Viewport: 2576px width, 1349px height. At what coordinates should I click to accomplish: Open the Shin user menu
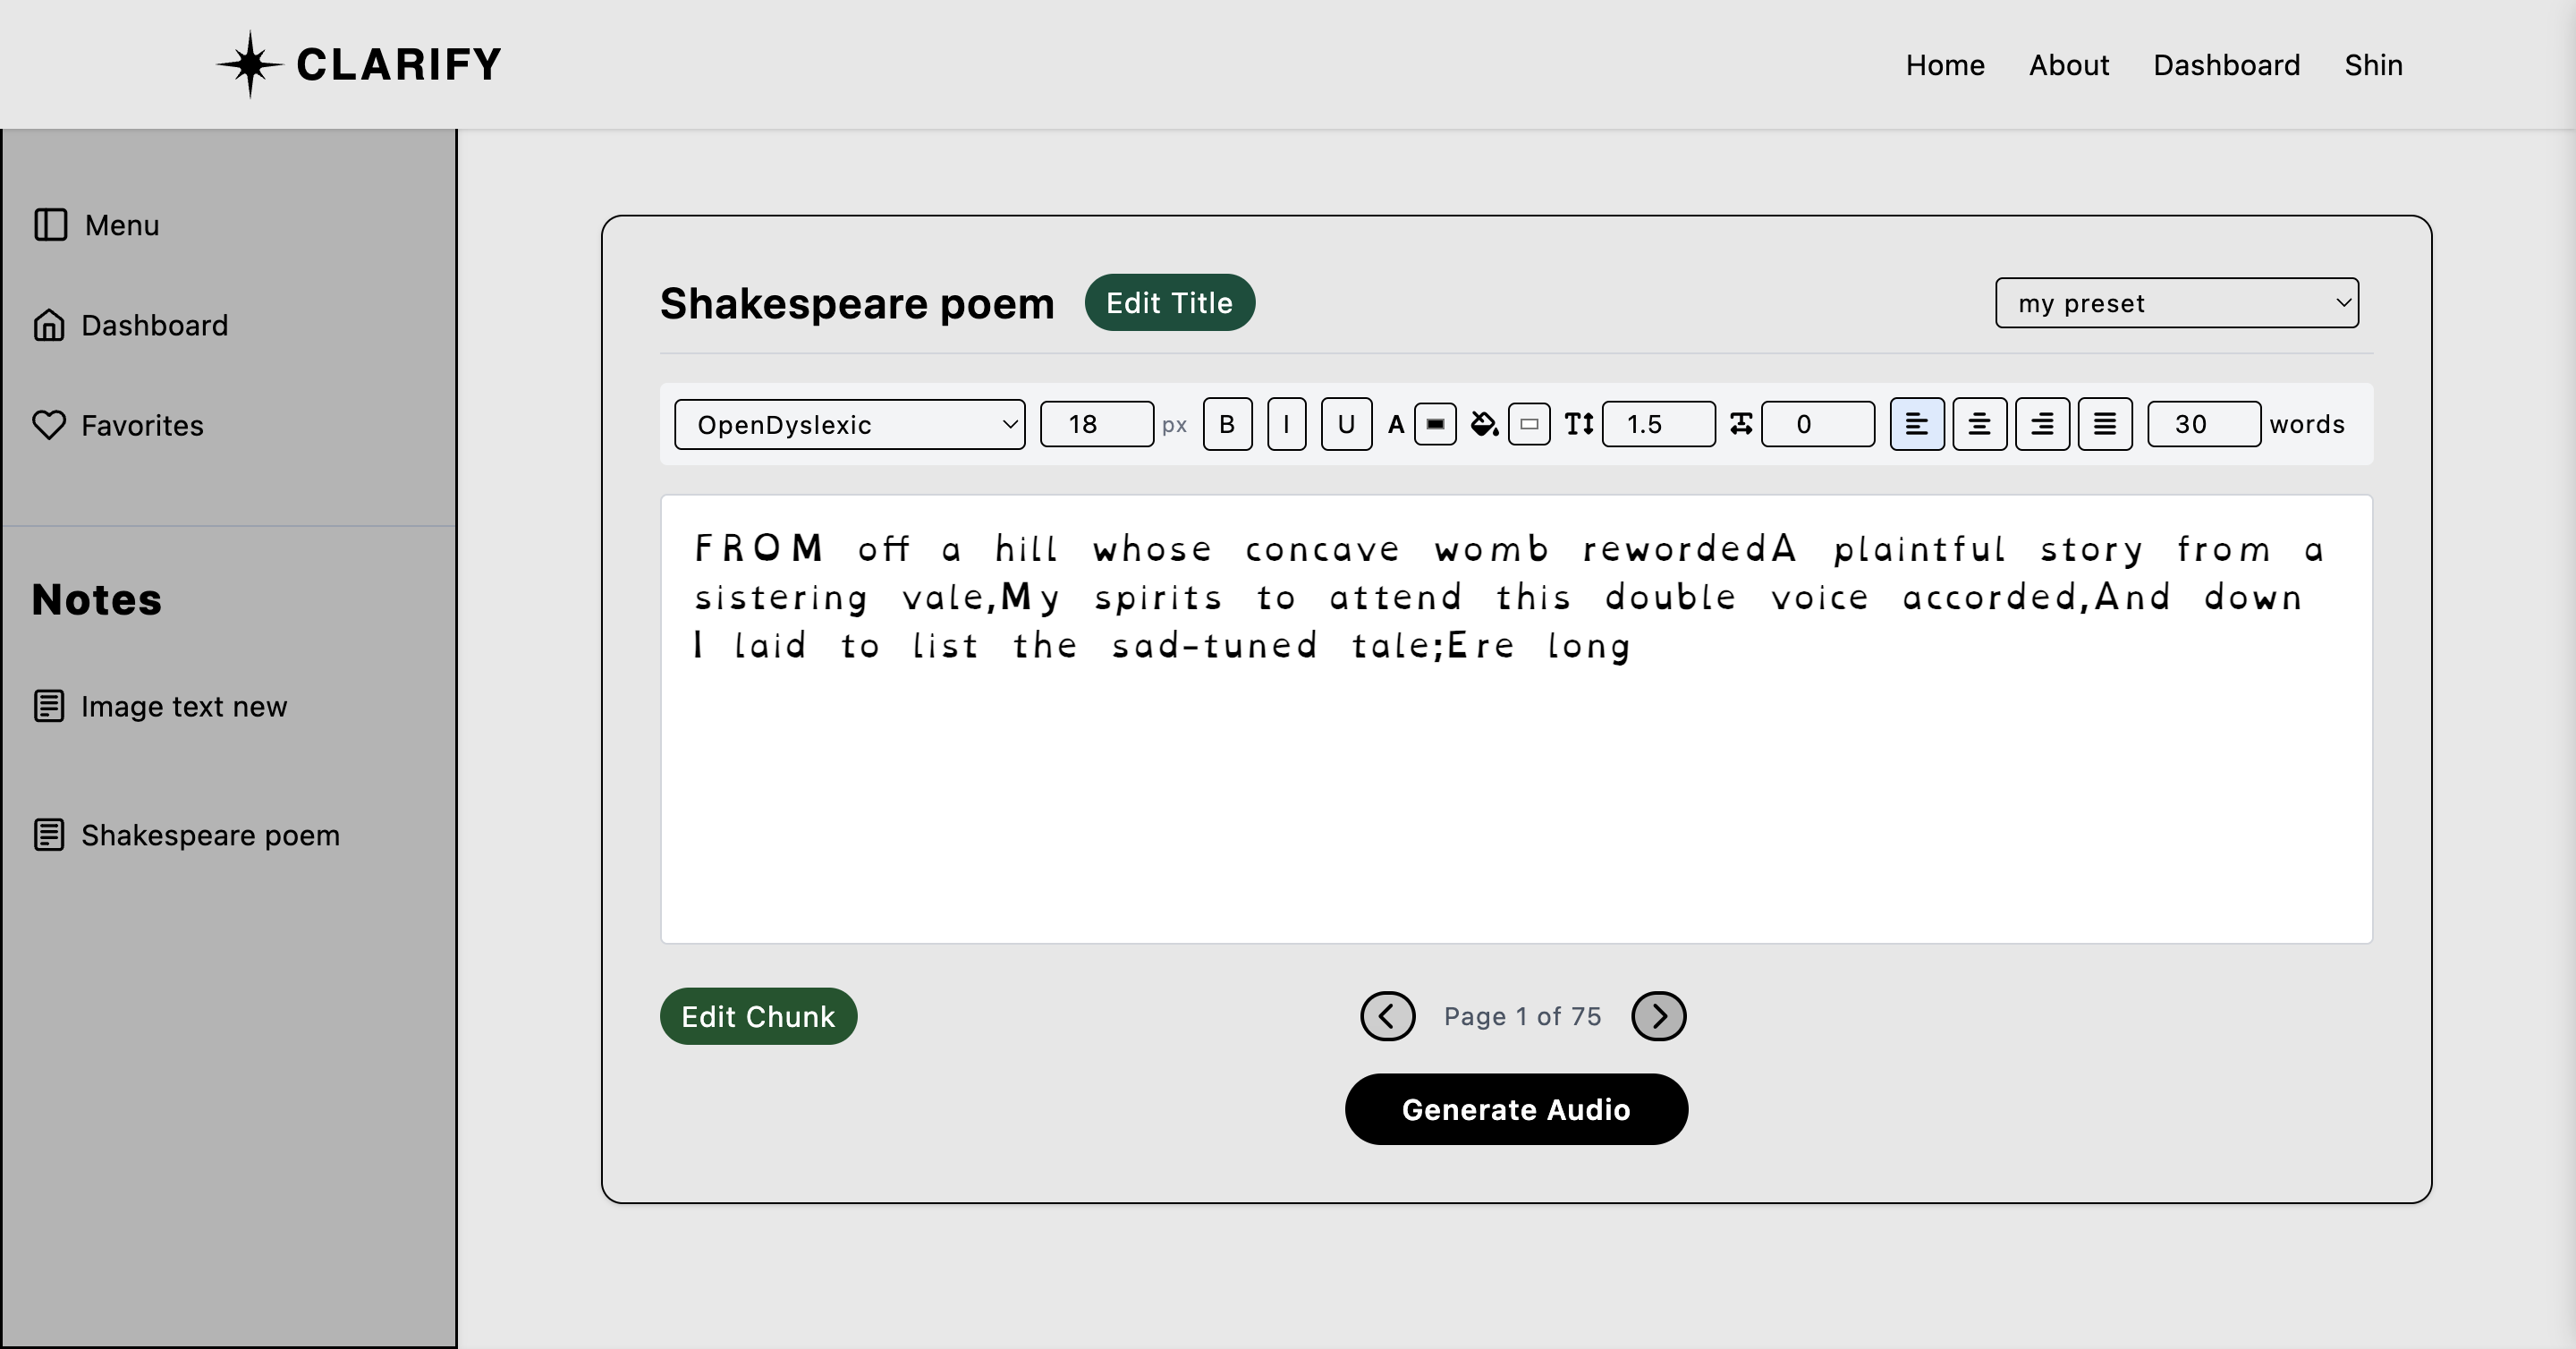pyautogui.click(x=2373, y=65)
